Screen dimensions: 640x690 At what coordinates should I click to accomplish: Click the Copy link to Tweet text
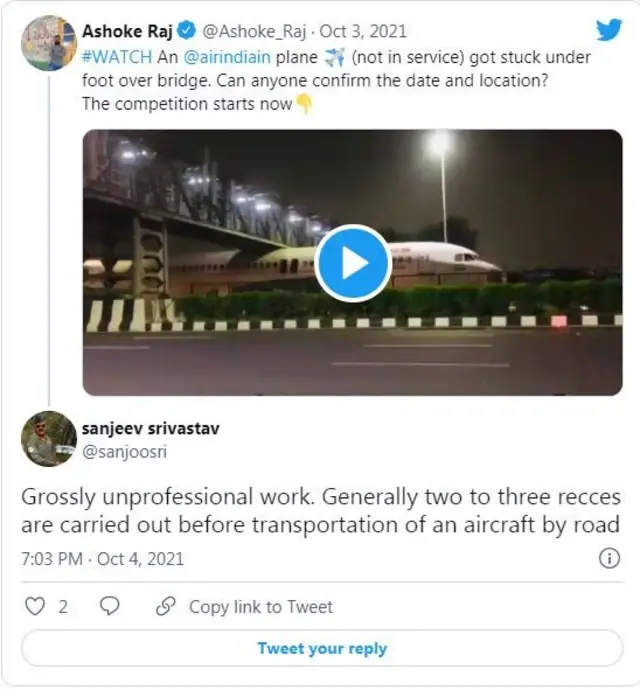(x=260, y=606)
